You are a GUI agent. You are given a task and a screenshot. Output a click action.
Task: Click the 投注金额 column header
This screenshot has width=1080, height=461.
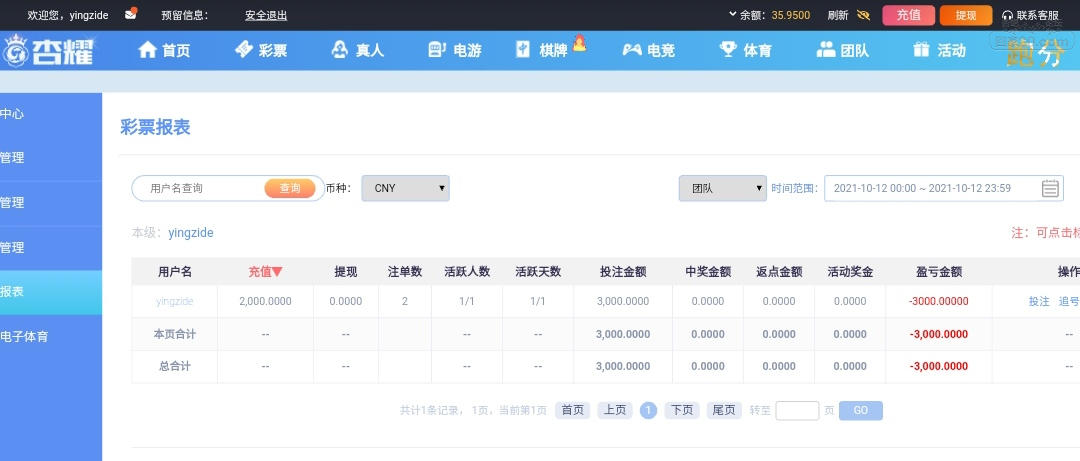623,272
